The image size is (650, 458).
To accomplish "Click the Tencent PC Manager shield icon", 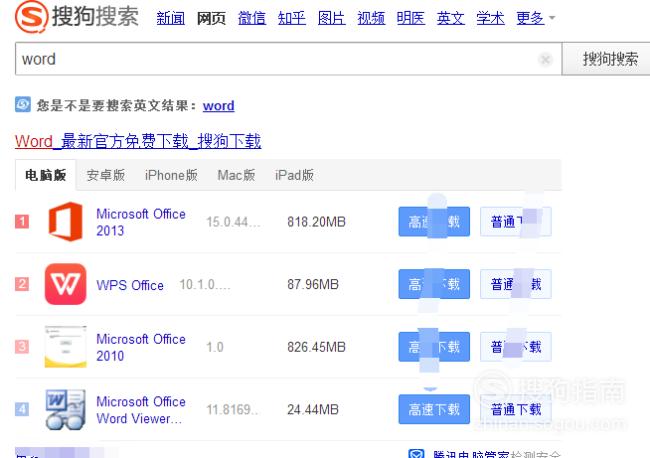I will coord(417,454).
